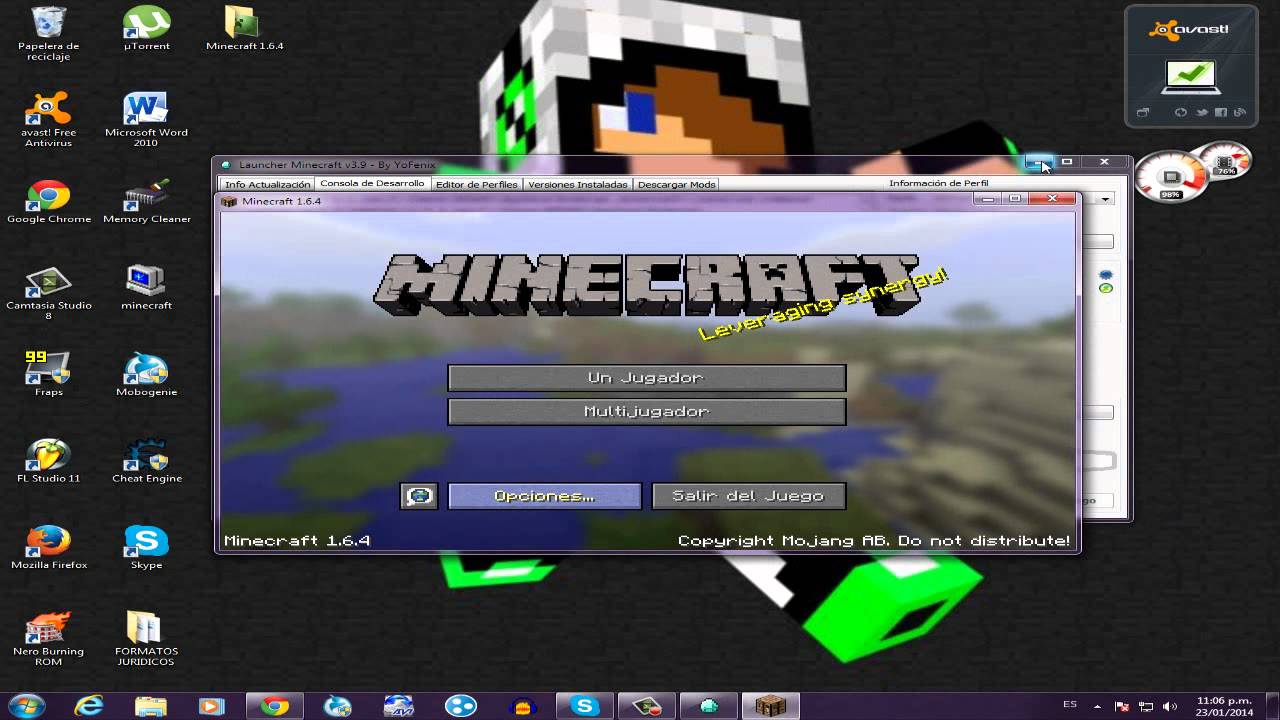Launch Mozilla Firefox desktop shortcut
This screenshot has width=1280, height=720.
coord(48,548)
